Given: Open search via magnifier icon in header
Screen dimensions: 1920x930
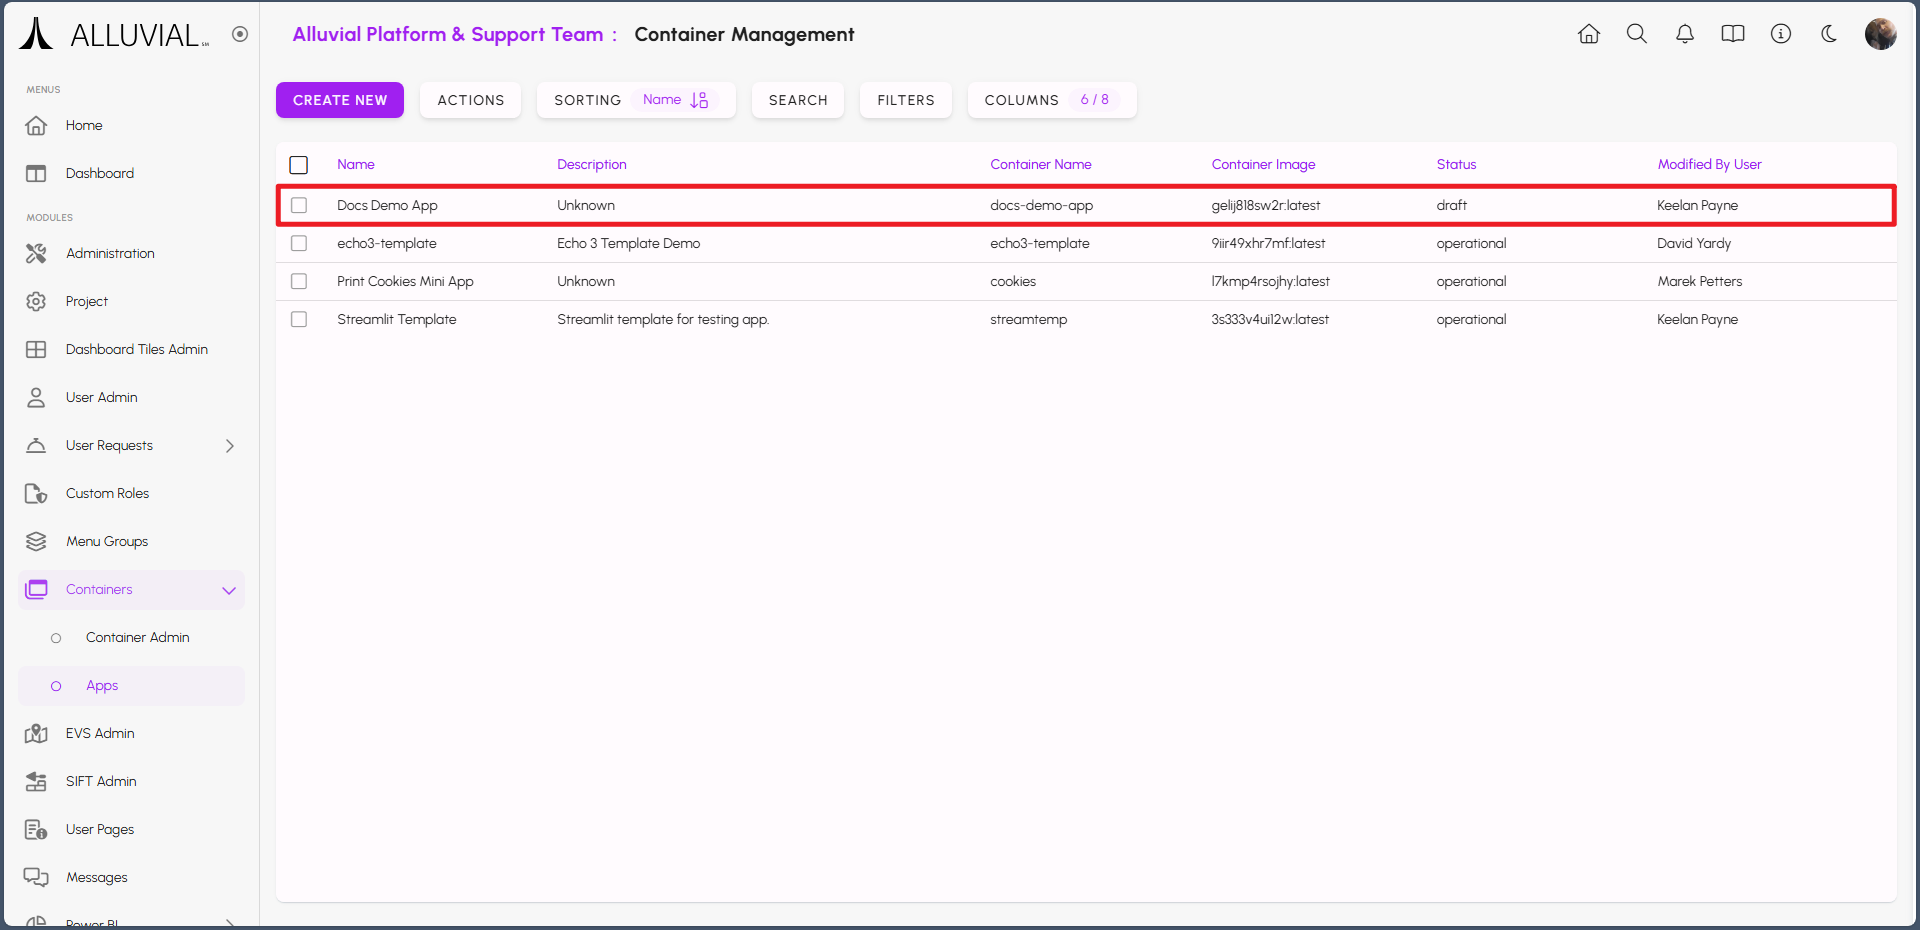Looking at the screenshot, I should 1636,34.
